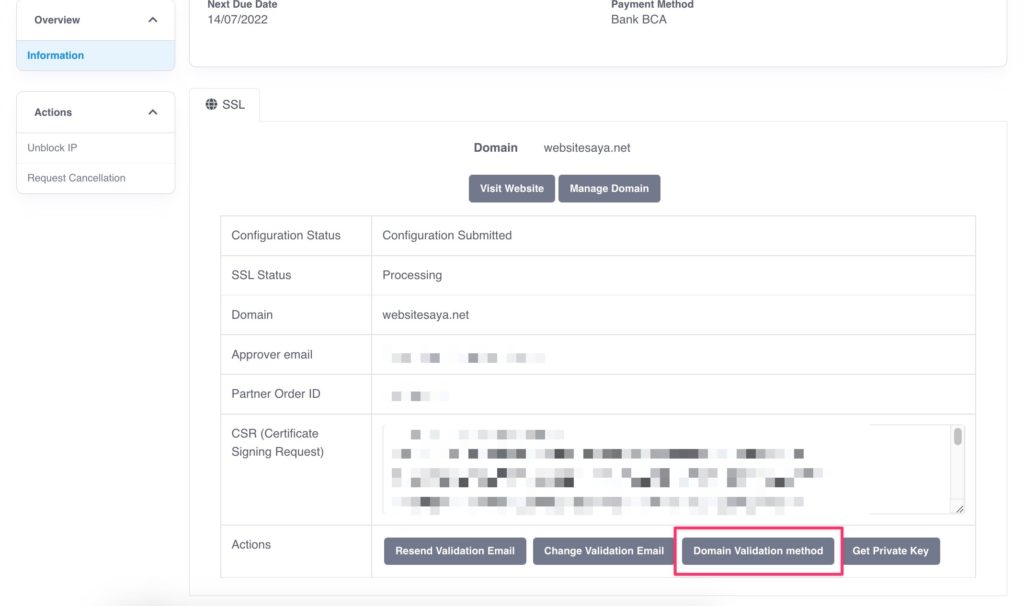The height and width of the screenshot is (606, 1024).
Task: Open the Visit Website button
Action: [511, 188]
